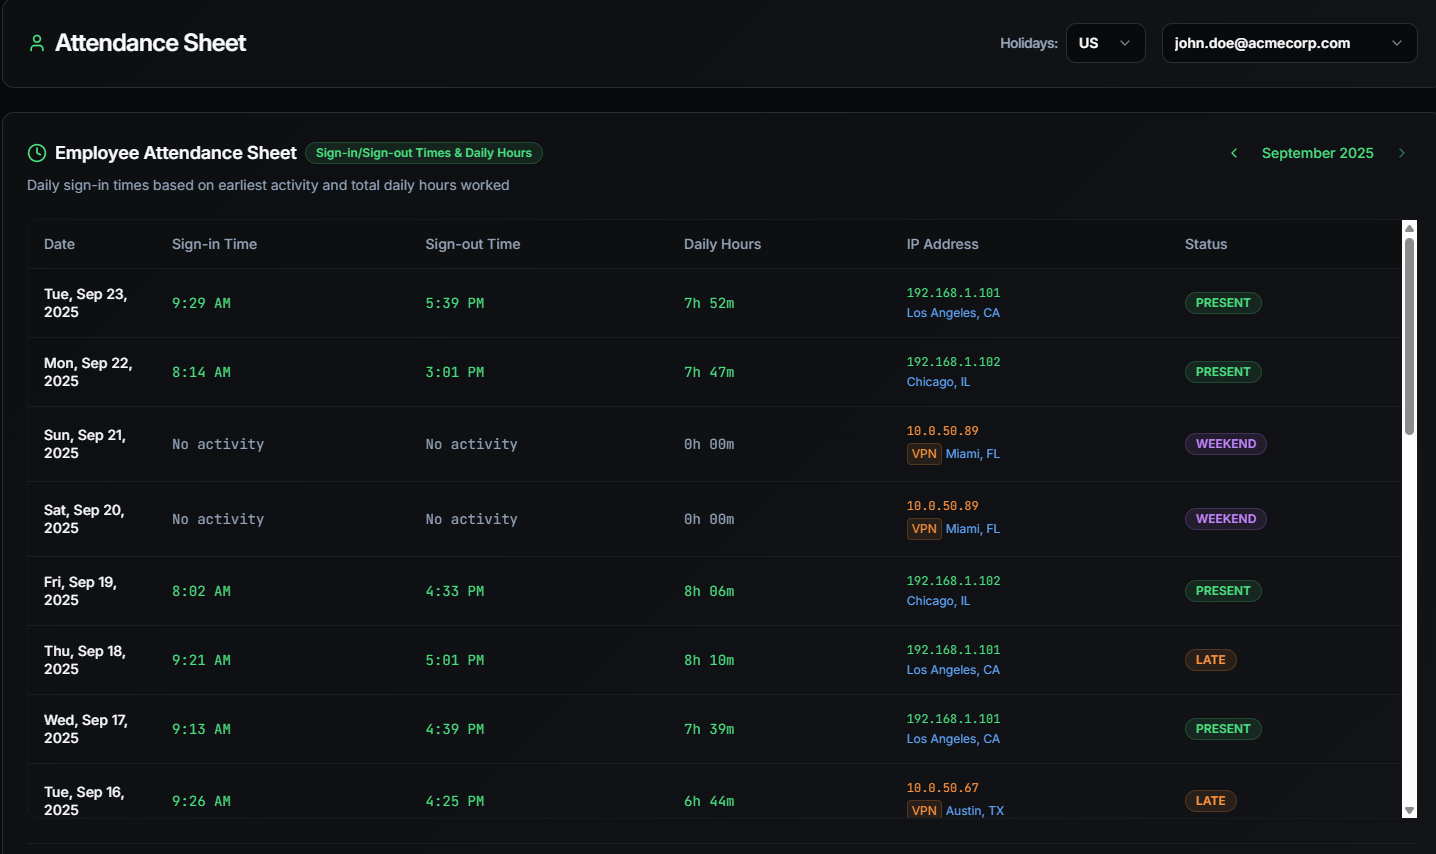Image resolution: width=1436 pixels, height=854 pixels.
Task: Click the WEEKEND badge for Sun, Sep 21
Action: tap(1225, 444)
